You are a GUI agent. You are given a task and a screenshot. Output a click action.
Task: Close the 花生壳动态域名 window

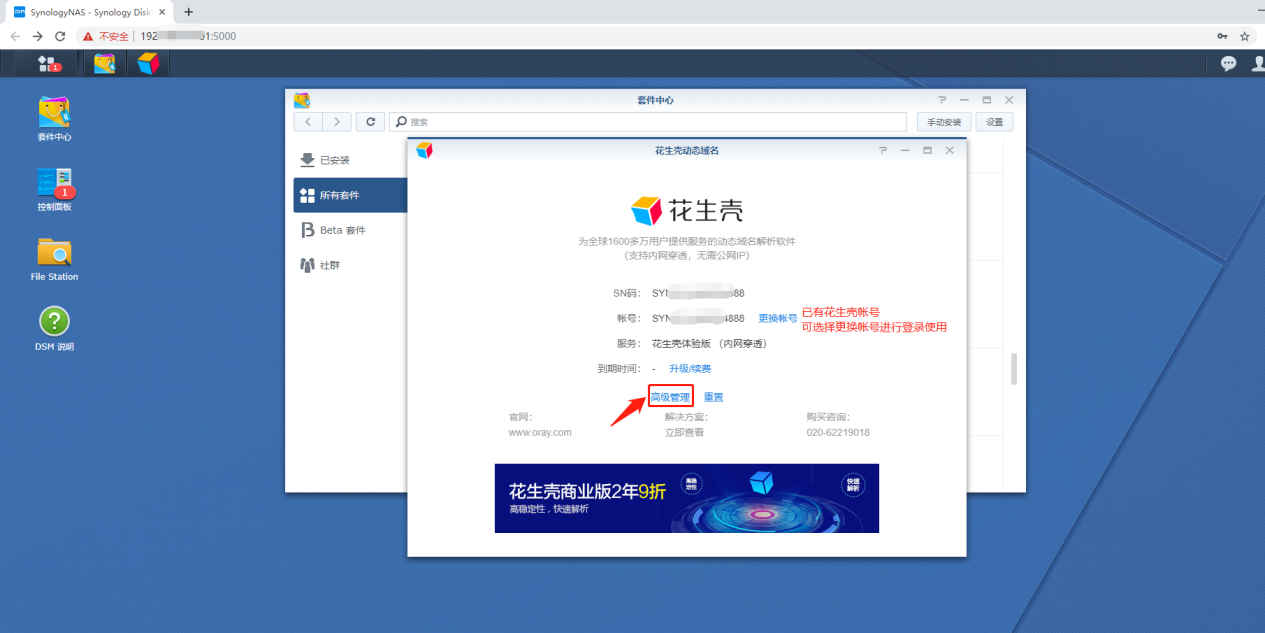tap(950, 150)
